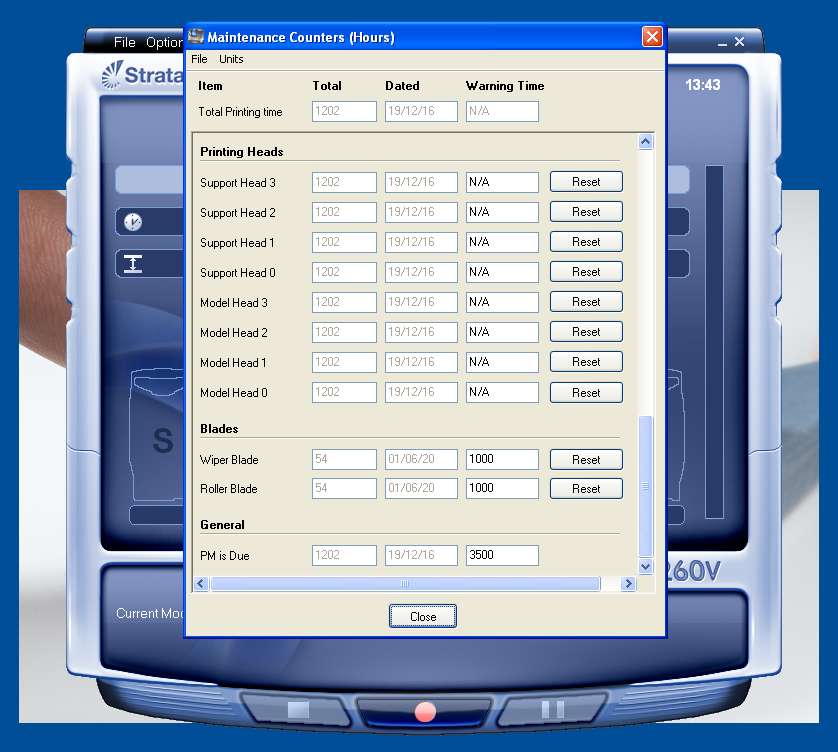Open the File menu of the main Stratasys window
The height and width of the screenshot is (752, 838).
pyautogui.click(x=125, y=42)
